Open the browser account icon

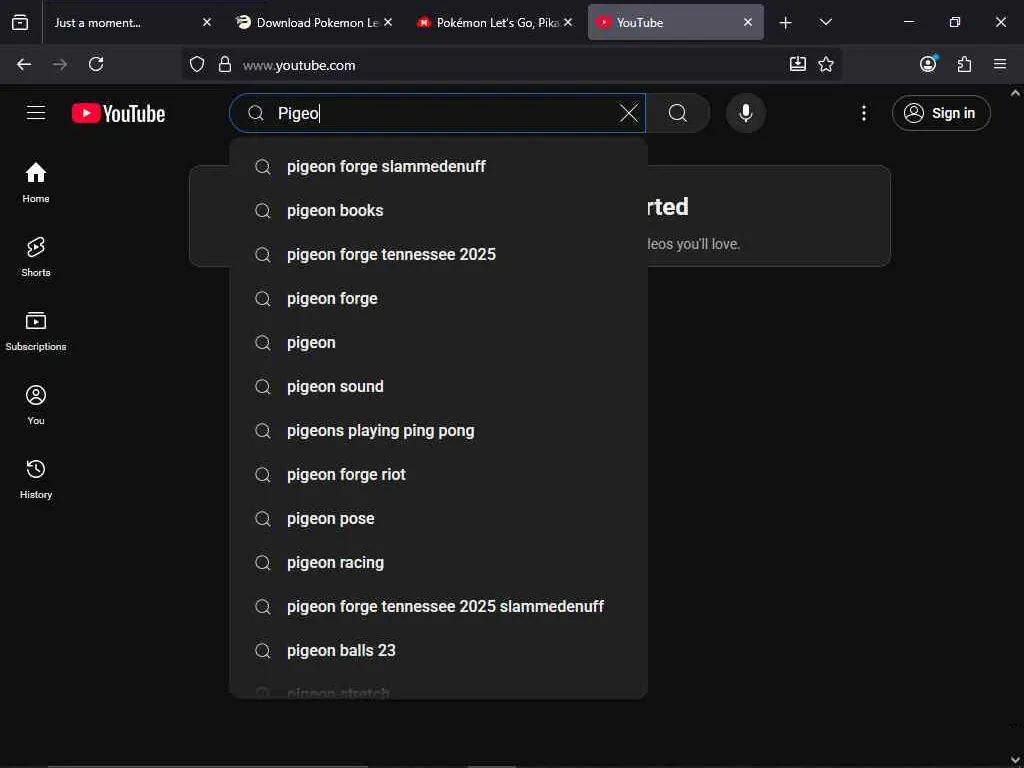click(928, 64)
